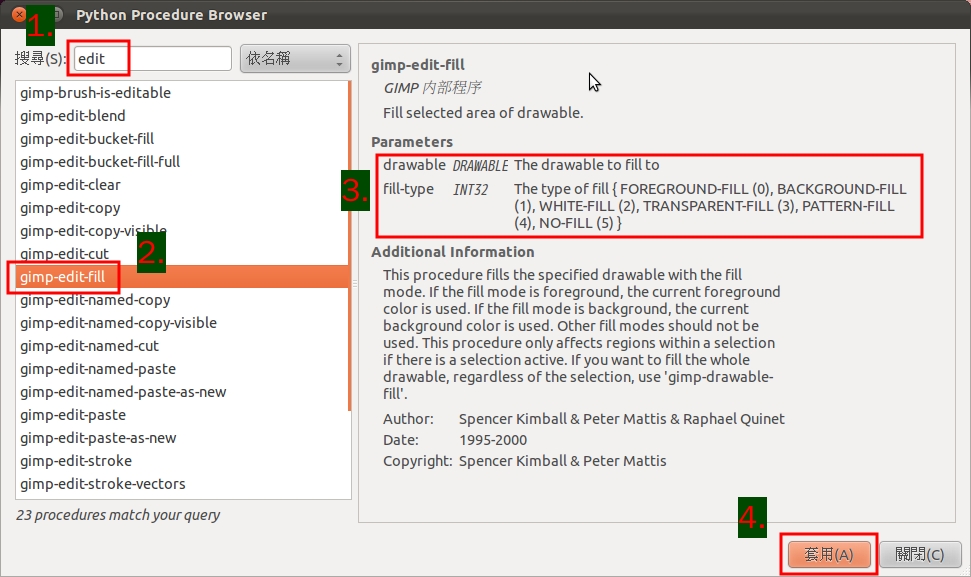
Task: Click the procedure list vertical scrollbar
Action: pos(350,246)
